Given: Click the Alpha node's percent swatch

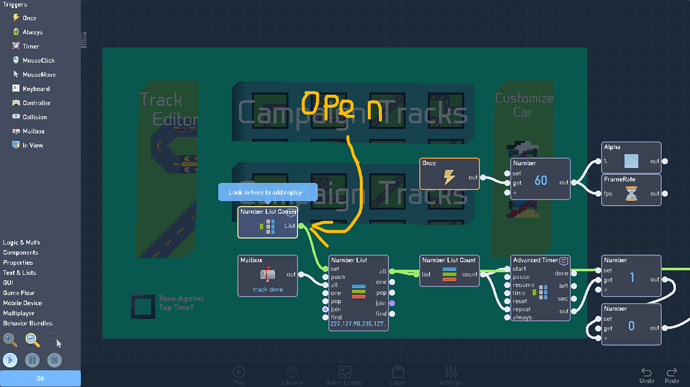Looking at the screenshot, I should tap(631, 161).
